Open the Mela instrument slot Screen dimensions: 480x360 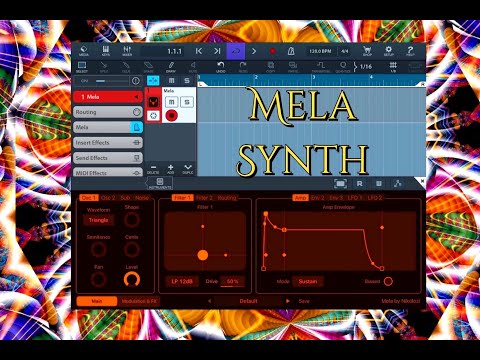tap(108, 127)
